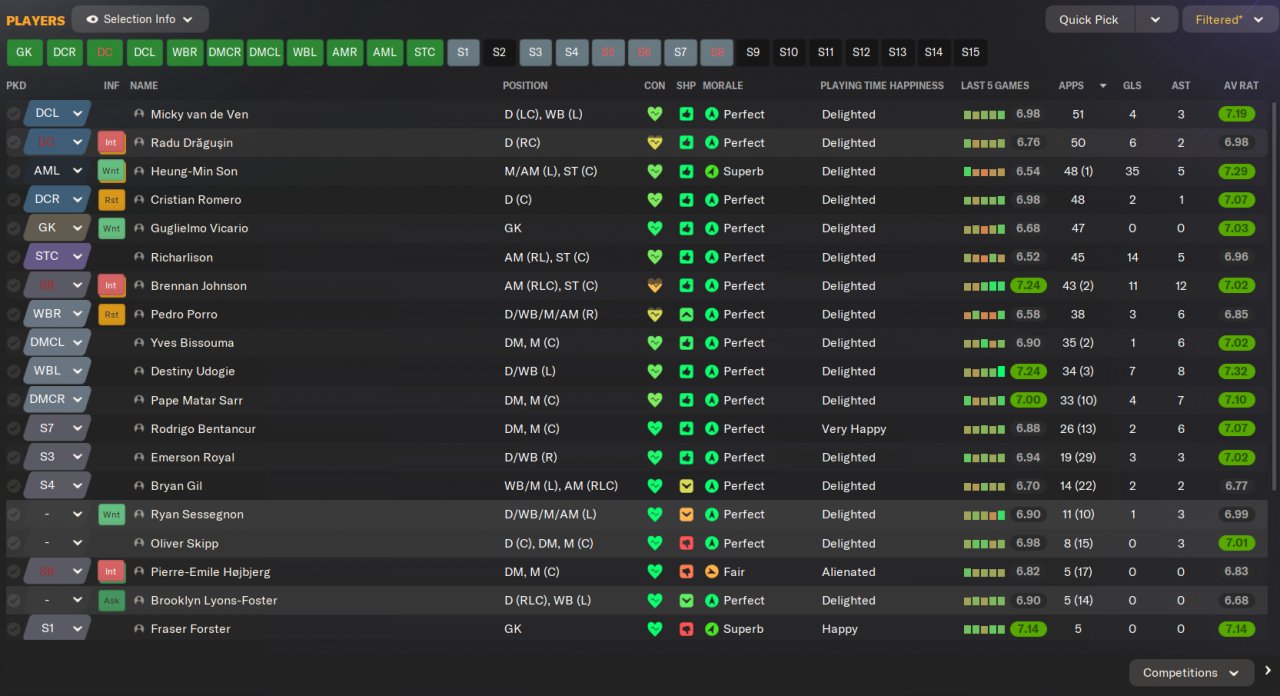1280x696 pixels.
Task: Click last 5 games form bars for Brennan Johnson
Action: click(984, 286)
